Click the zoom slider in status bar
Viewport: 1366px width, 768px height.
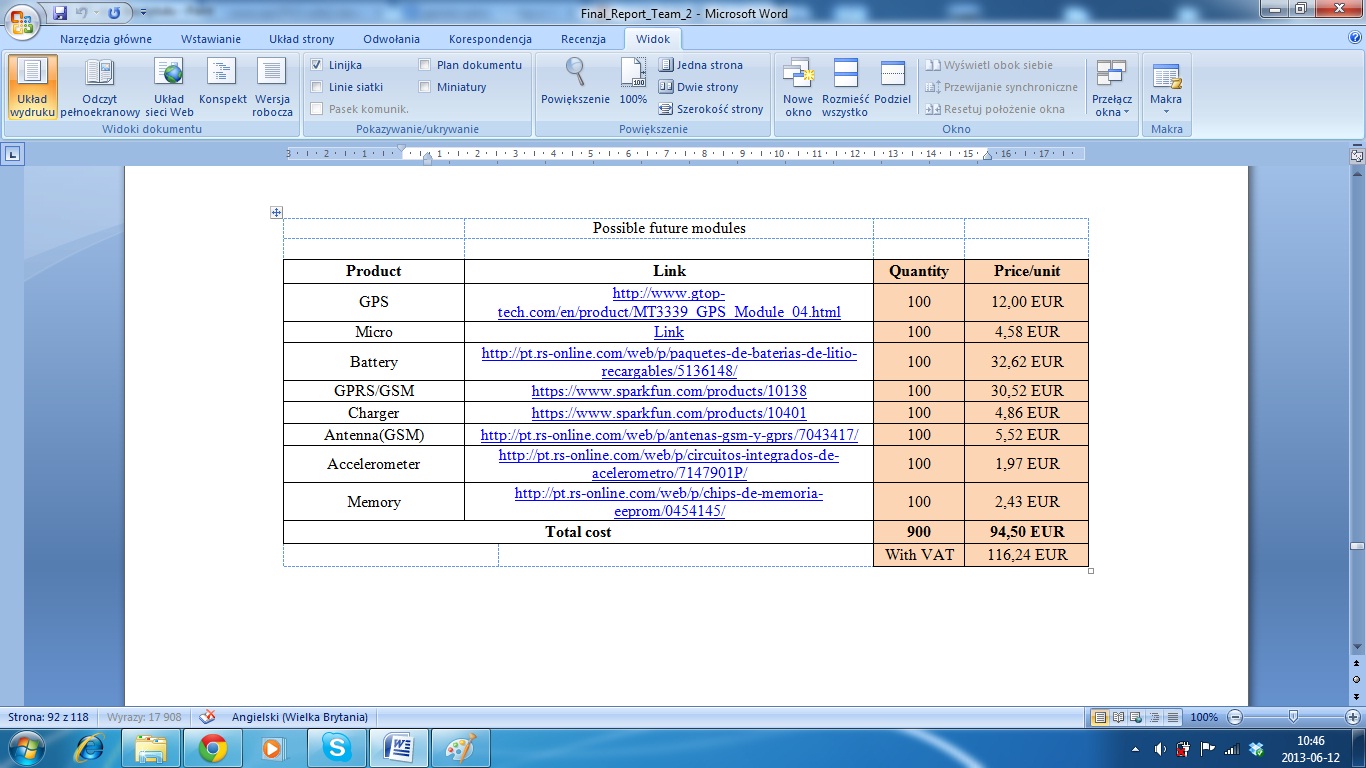pos(1293,717)
